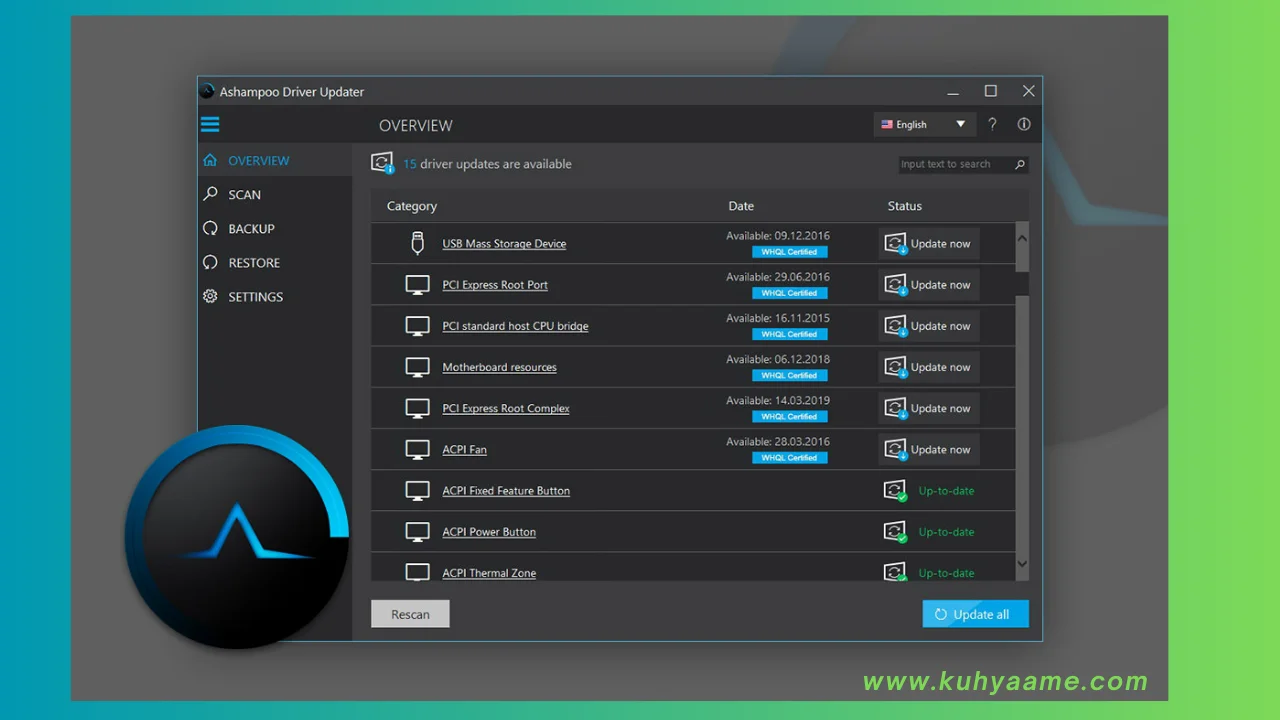Image resolution: width=1280 pixels, height=720 pixels.
Task: Update now PCI standard host CPU bridge
Action: [x=929, y=326]
